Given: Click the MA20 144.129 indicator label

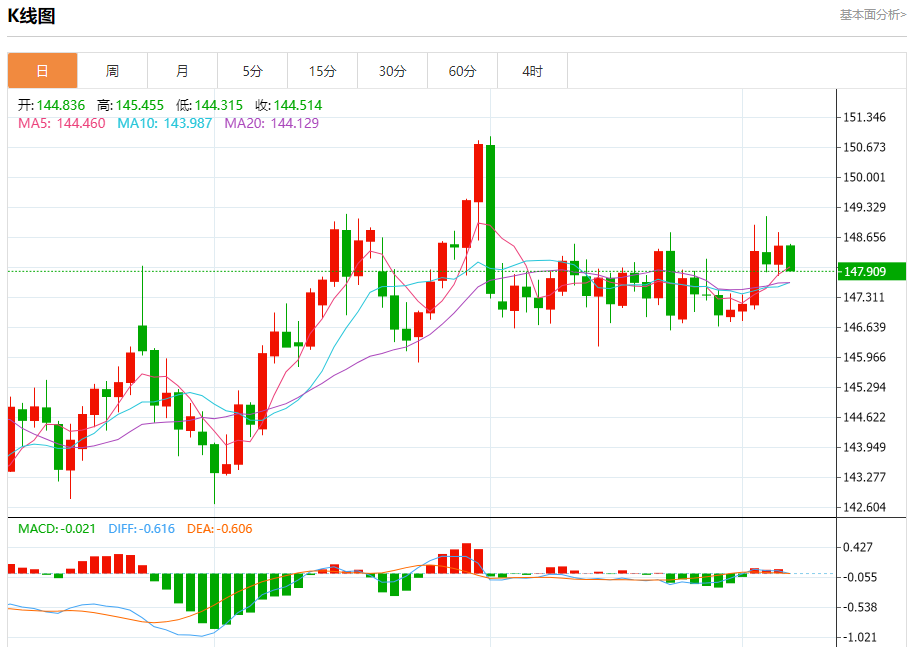Looking at the screenshot, I should 271,123.
